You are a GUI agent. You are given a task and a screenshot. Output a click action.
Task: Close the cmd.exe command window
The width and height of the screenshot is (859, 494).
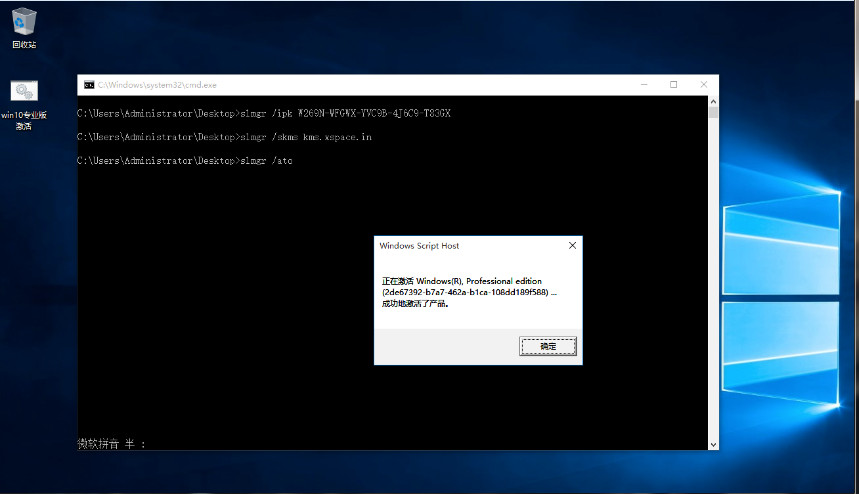[x=704, y=85]
